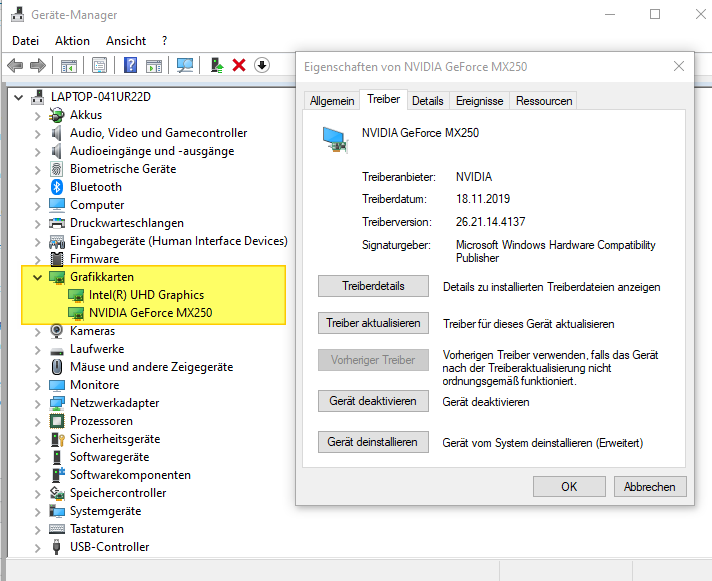Collapse the LAPTOP-041UR22D root node
The height and width of the screenshot is (581, 712).
(x=18, y=97)
